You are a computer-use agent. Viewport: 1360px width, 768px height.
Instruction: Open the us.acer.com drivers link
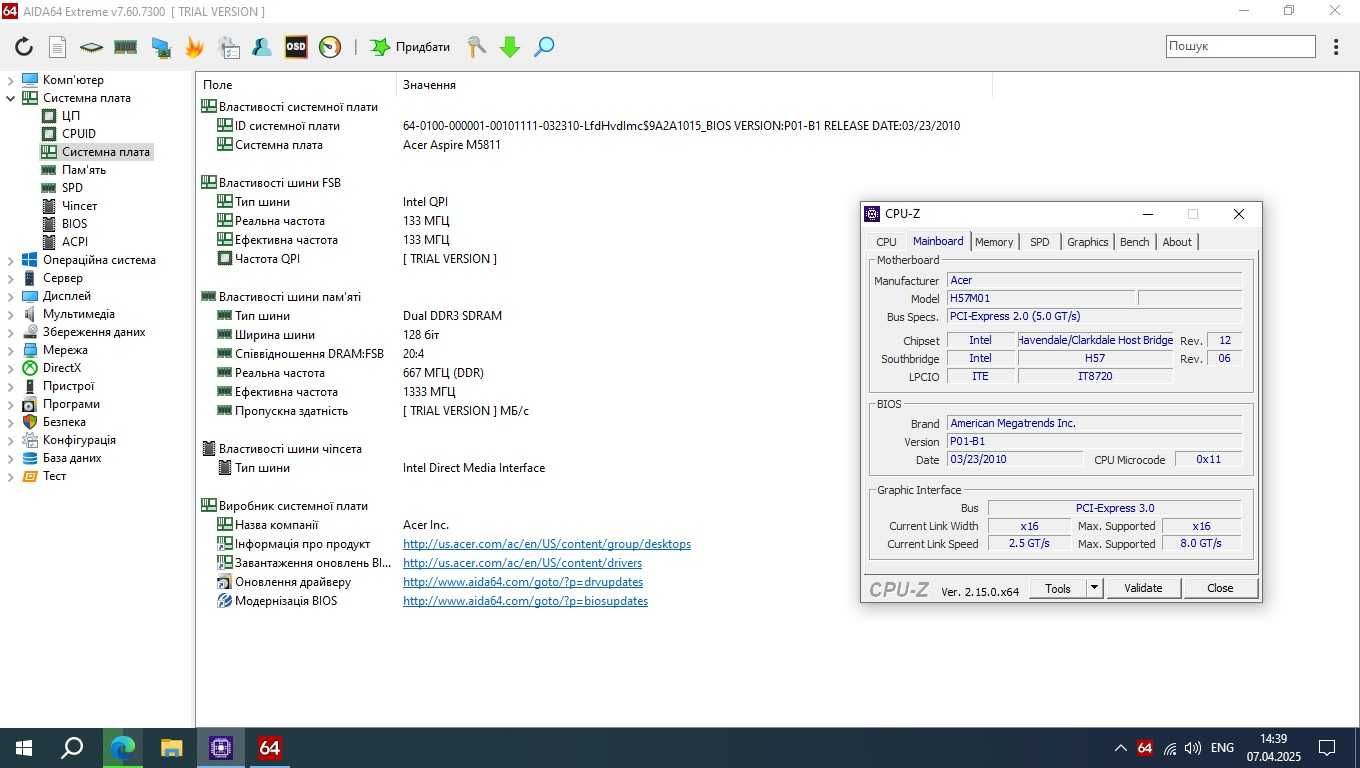[x=522, y=563]
